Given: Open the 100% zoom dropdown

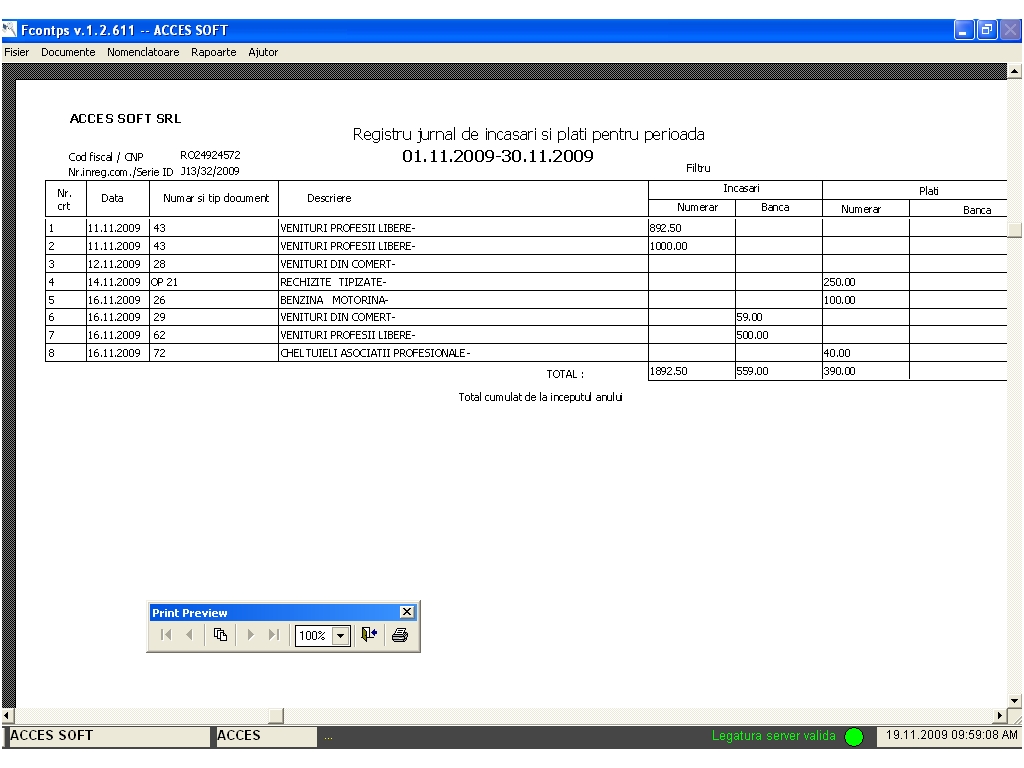Looking at the screenshot, I should (x=341, y=635).
